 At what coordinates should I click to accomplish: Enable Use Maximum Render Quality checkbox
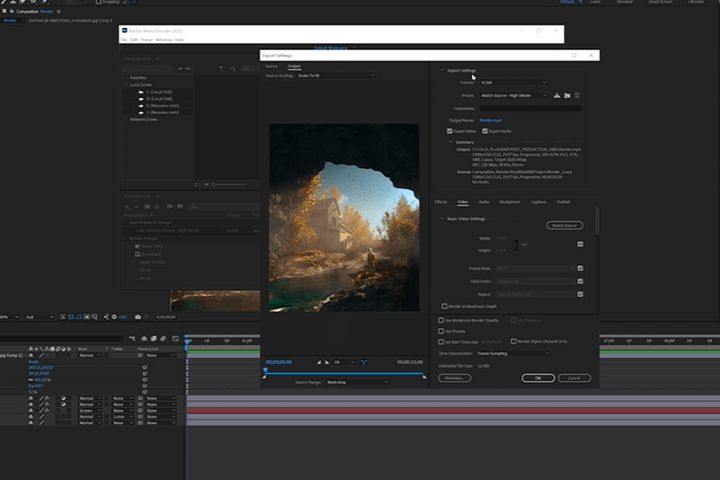441,320
